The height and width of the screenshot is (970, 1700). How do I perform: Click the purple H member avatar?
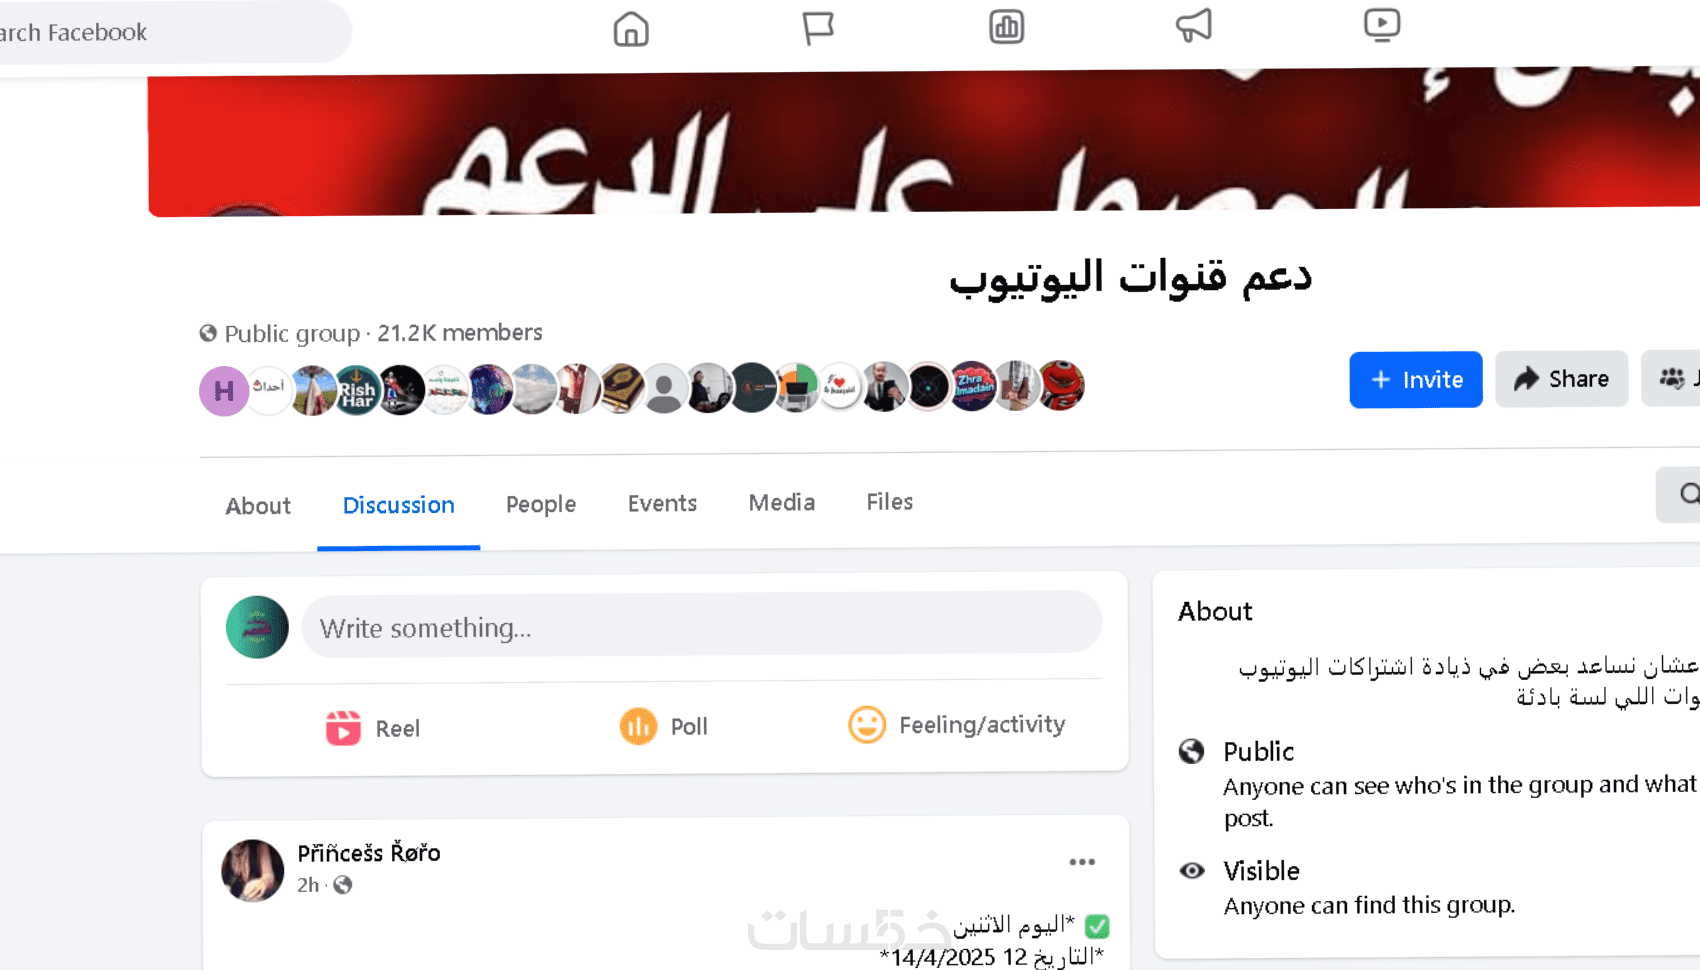[224, 391]
